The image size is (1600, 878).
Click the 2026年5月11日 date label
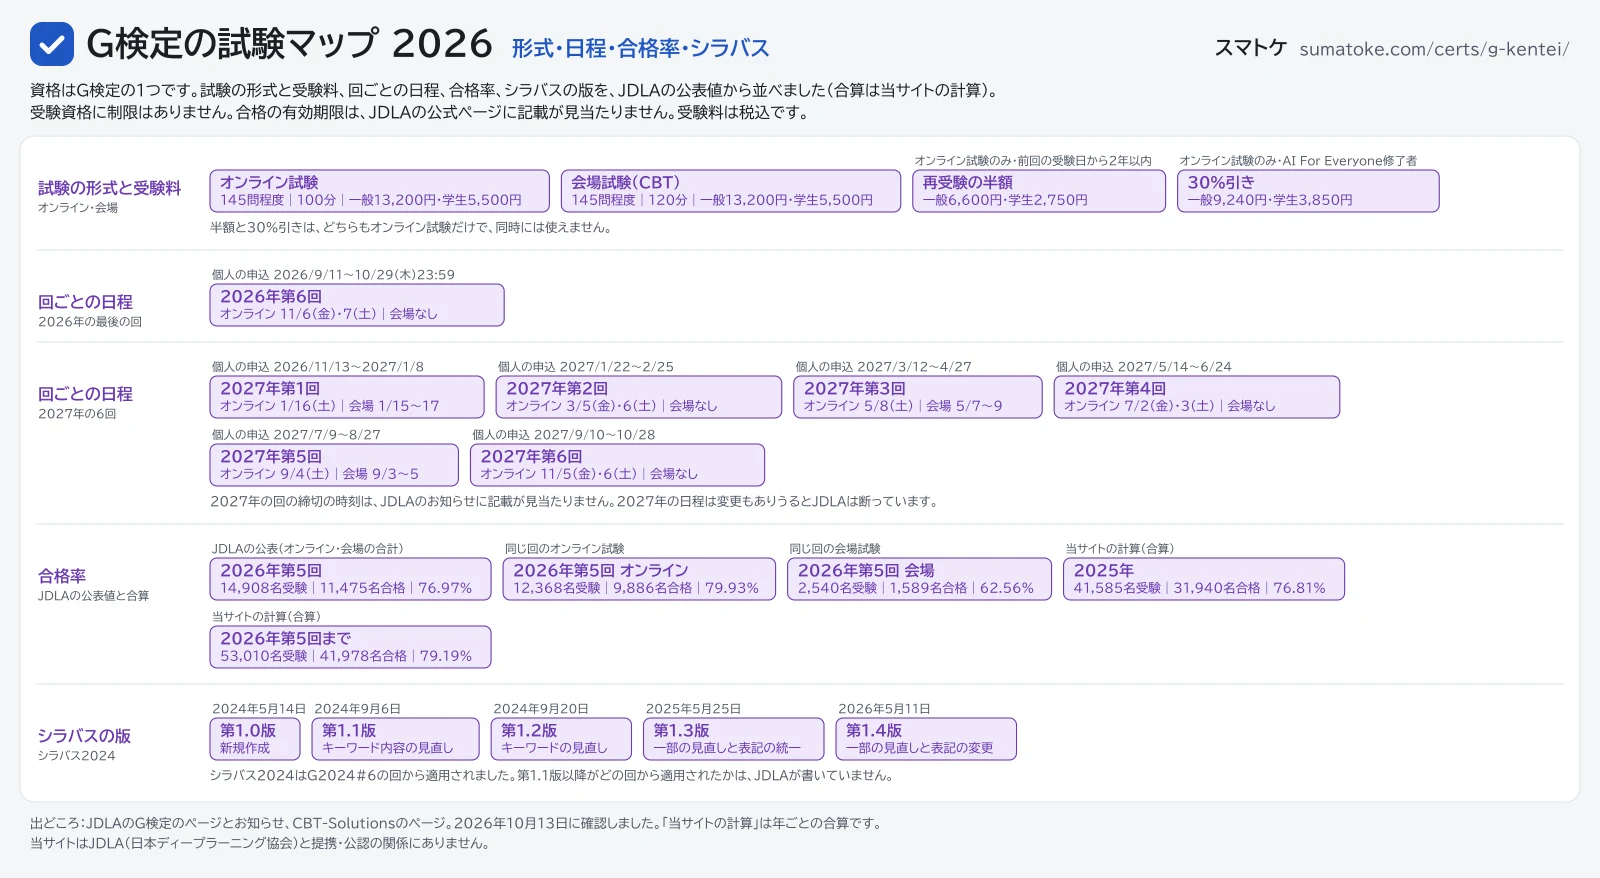[885, 708]
